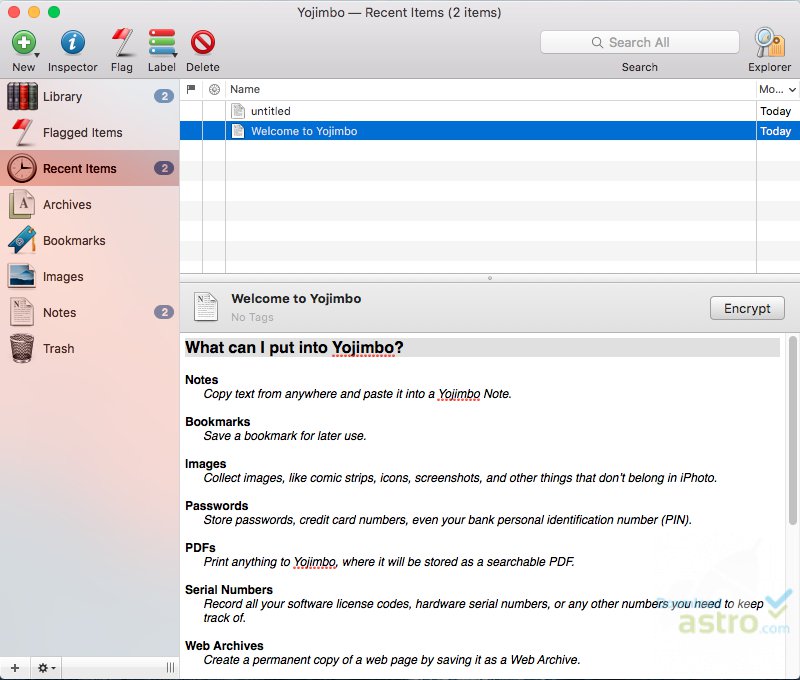
Task: Select the Welcome to Yojimbo row
Action: 490,131
